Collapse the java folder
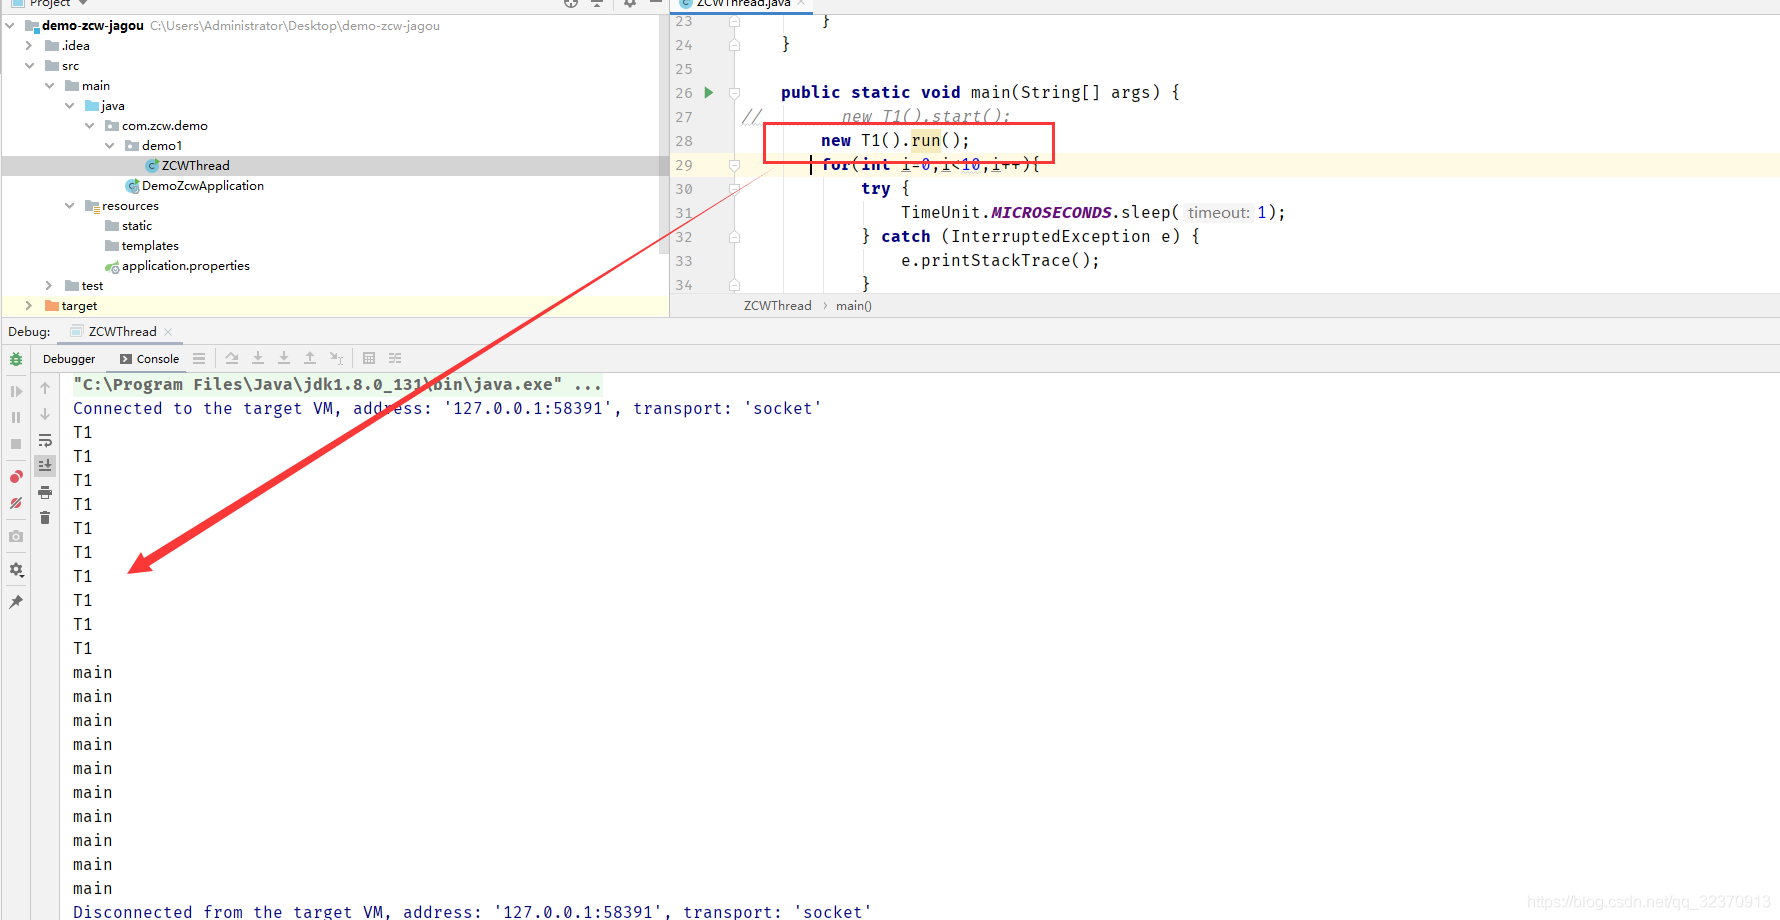Image resolution: width=1780 pixels, height=920 pixels. [x=69, y=105]
